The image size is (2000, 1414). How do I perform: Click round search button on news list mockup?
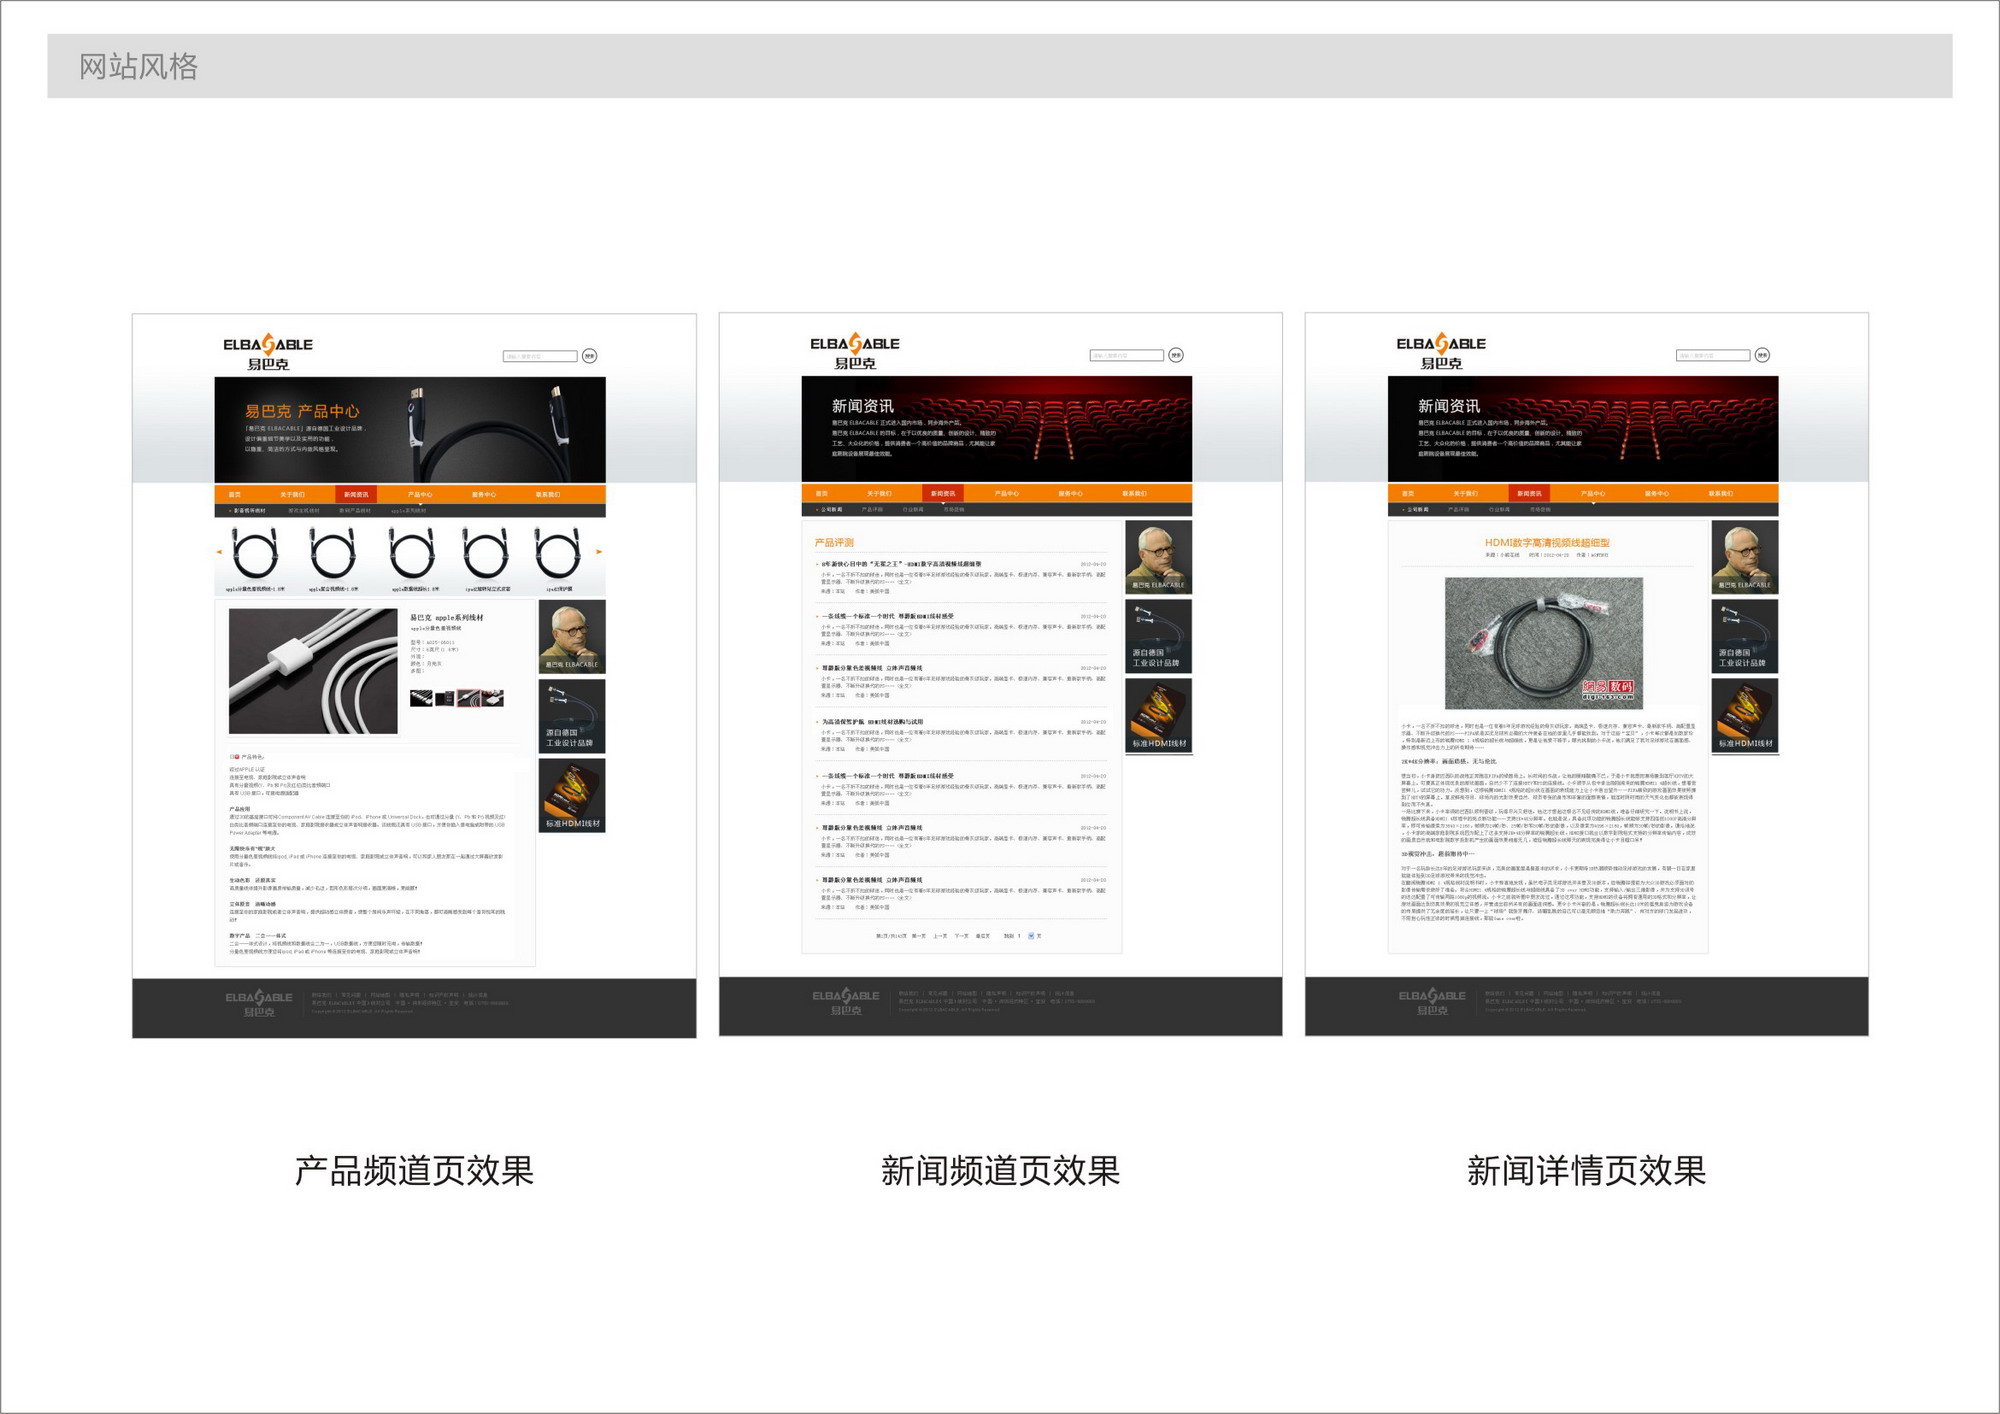pyautogui.click(x=1177, y=355)
